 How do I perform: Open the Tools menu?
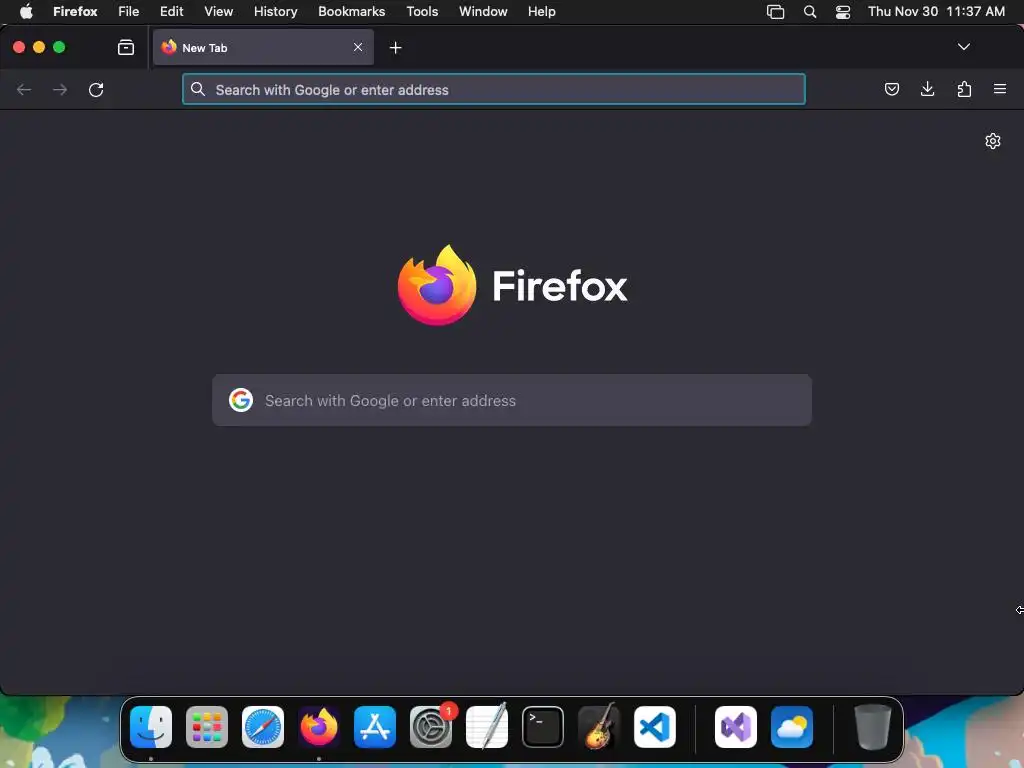click(422, 11)
